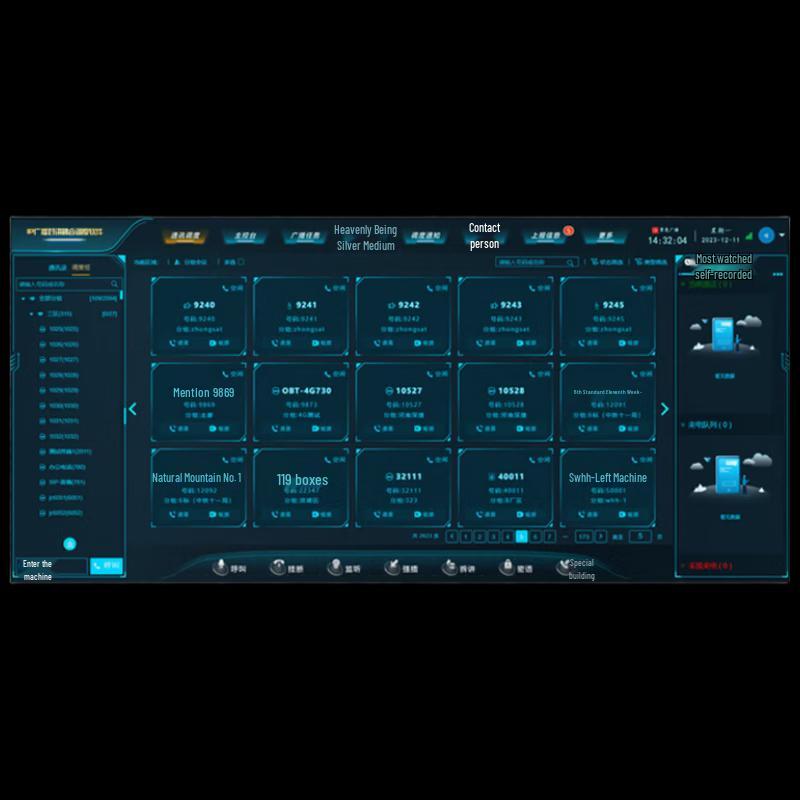This screenshot has height=800, width=800.
Task: Switch to the Heavenly Being Silver Medium tab
Action: 365,237
